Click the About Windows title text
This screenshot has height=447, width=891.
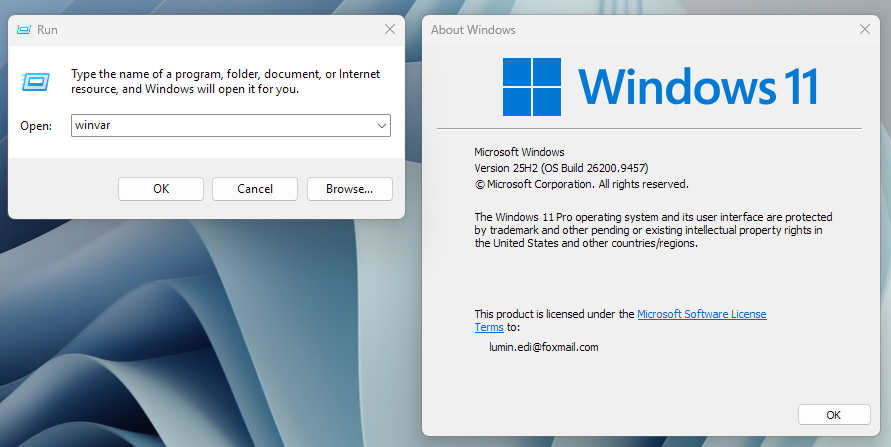pos(473,30)
